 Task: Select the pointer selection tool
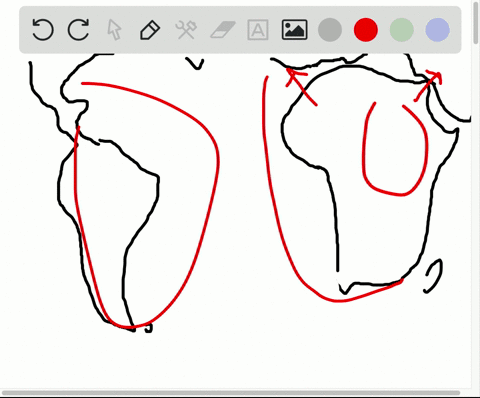tap(114, 30)
